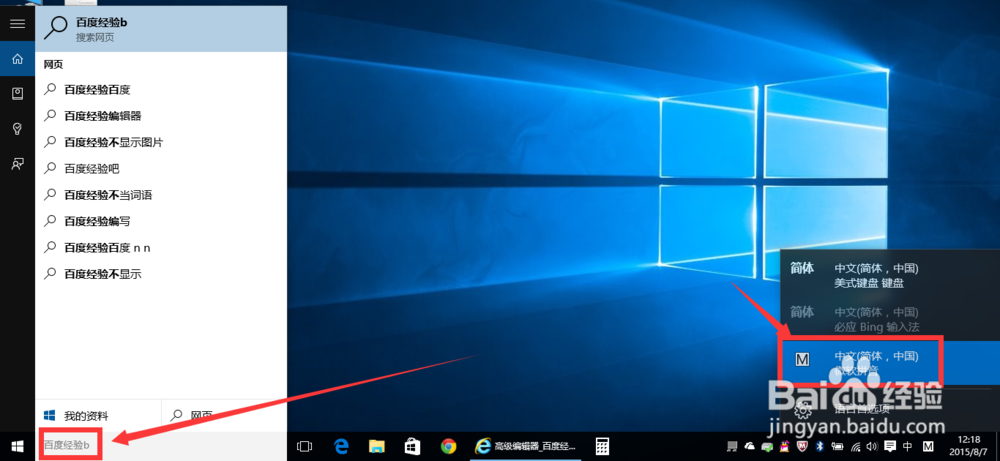Launch Microsoft Edge from taskbar
The height and width of the screenshot is (461, 1000).
(343, 446)
